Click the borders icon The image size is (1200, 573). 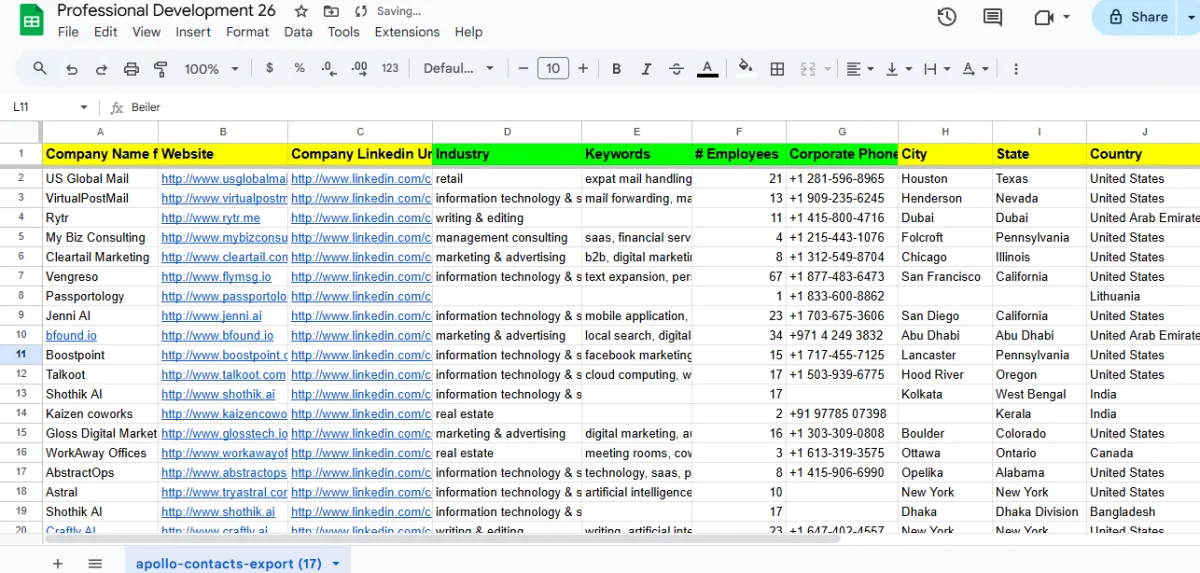tap(777, 69)
